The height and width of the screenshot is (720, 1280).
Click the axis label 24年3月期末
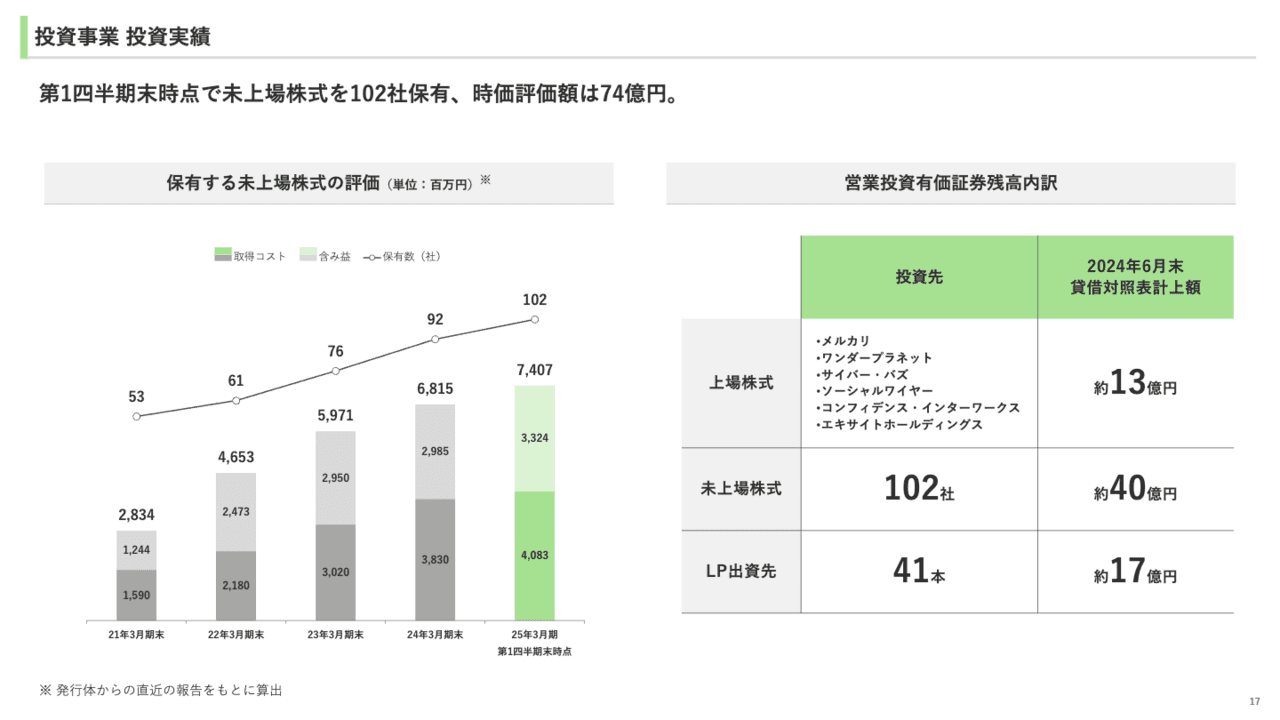tap(435, 635)
